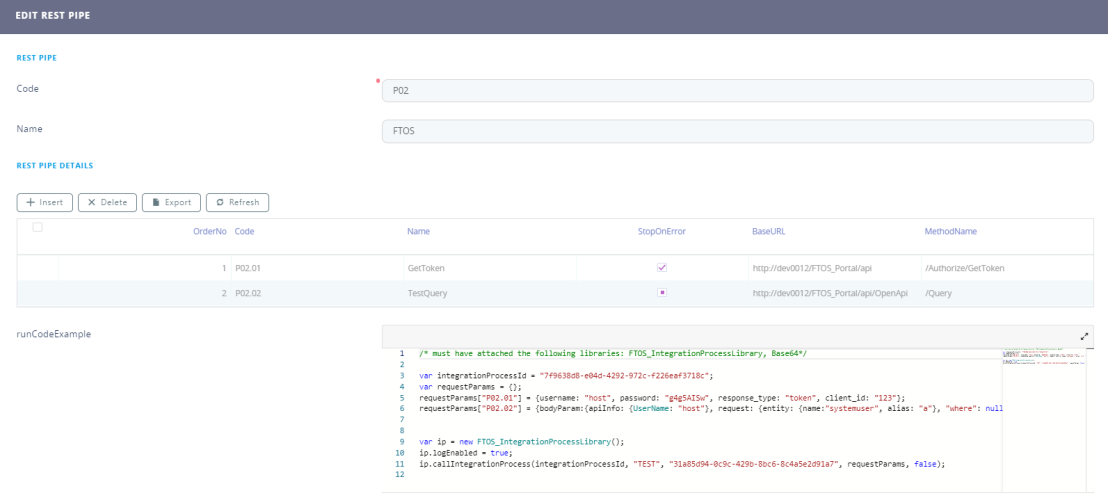1108x500 pixels.
Task: Click the Refresh button
Action: point(237,202)
